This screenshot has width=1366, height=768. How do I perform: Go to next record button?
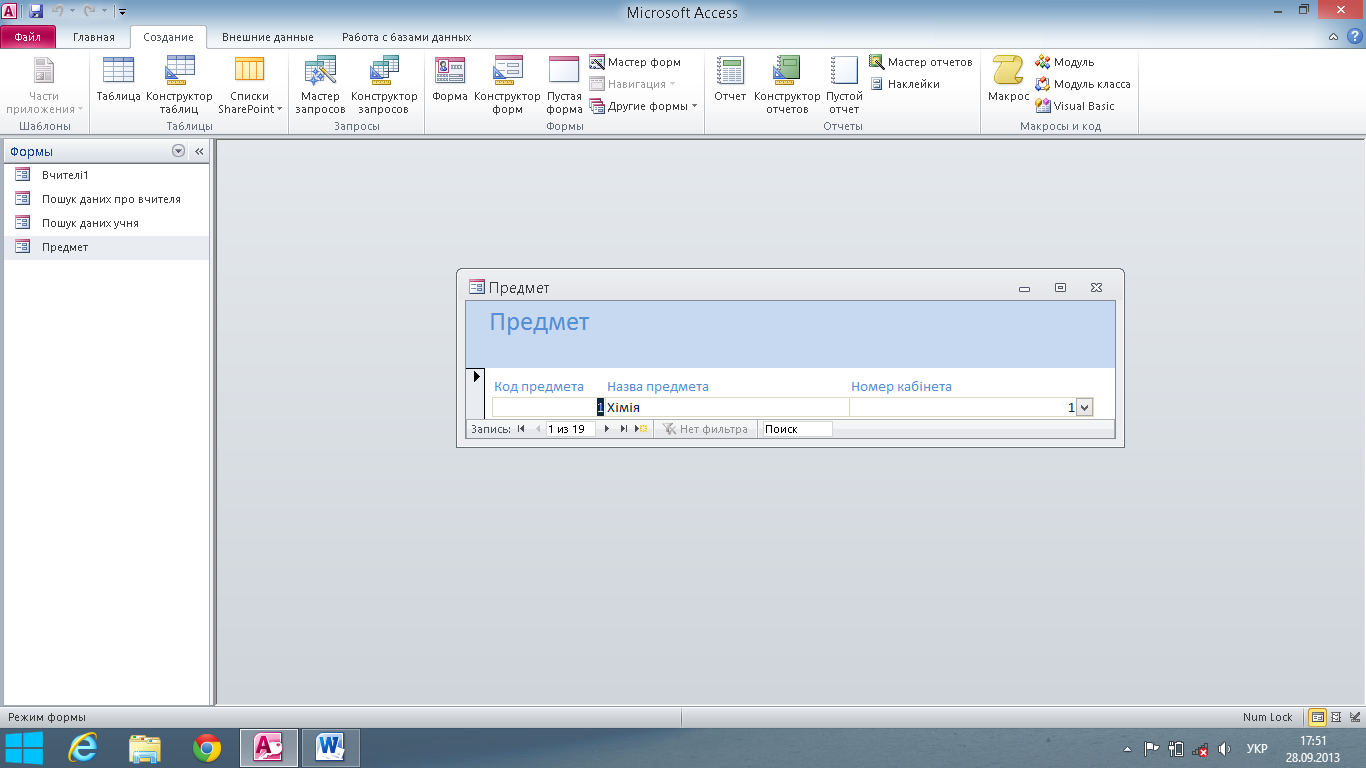[x=607, y=428]
